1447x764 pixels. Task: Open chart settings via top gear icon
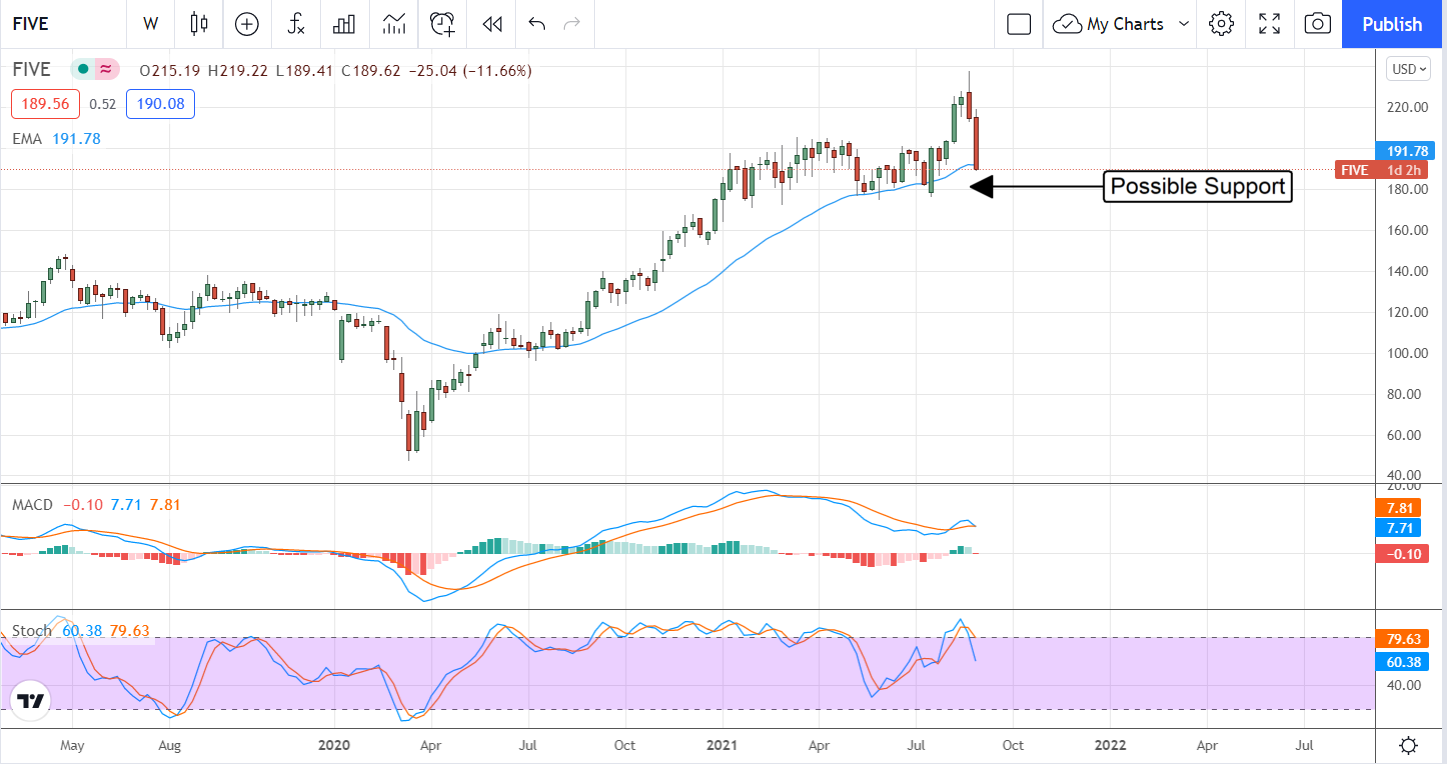tap(1220, 24)
